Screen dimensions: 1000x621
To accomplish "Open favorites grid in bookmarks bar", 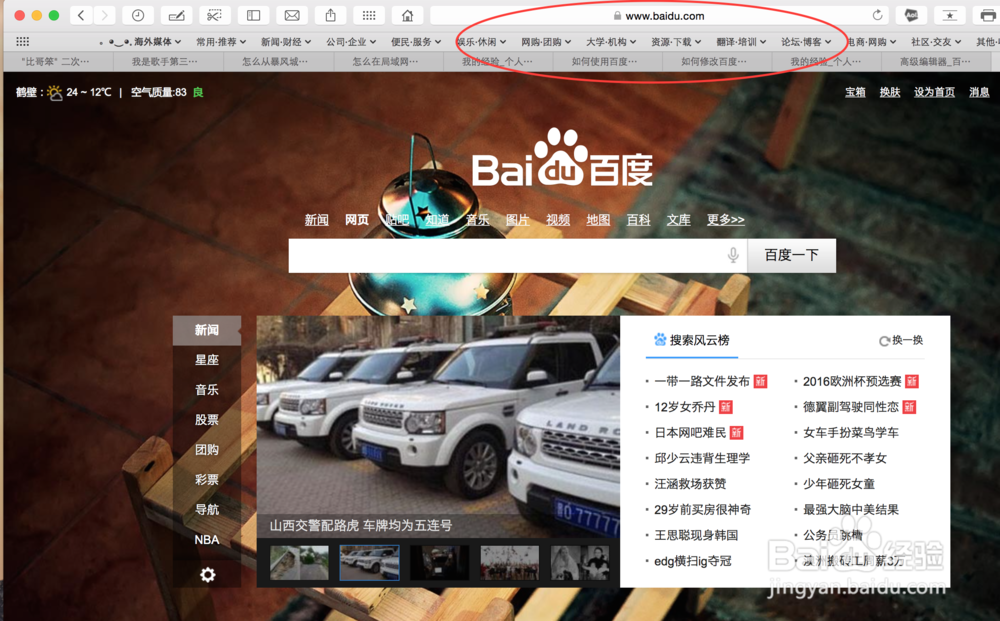I will point(22,41).
